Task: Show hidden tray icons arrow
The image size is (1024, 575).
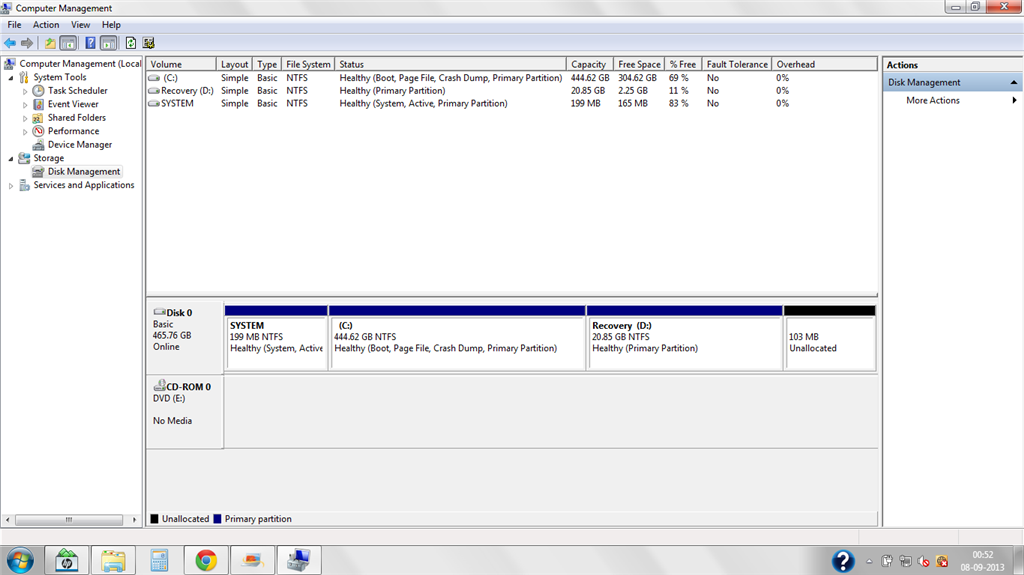Action: click(869, 561)
